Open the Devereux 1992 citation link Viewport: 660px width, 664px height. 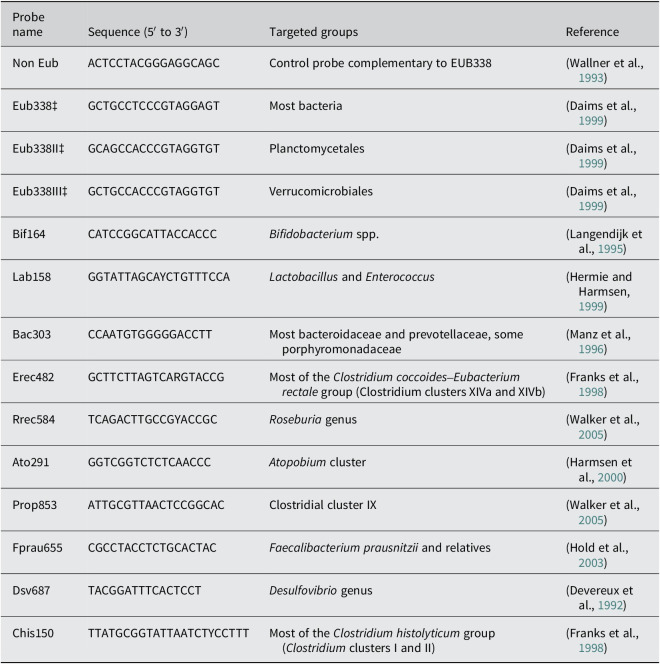pos(610,606)
